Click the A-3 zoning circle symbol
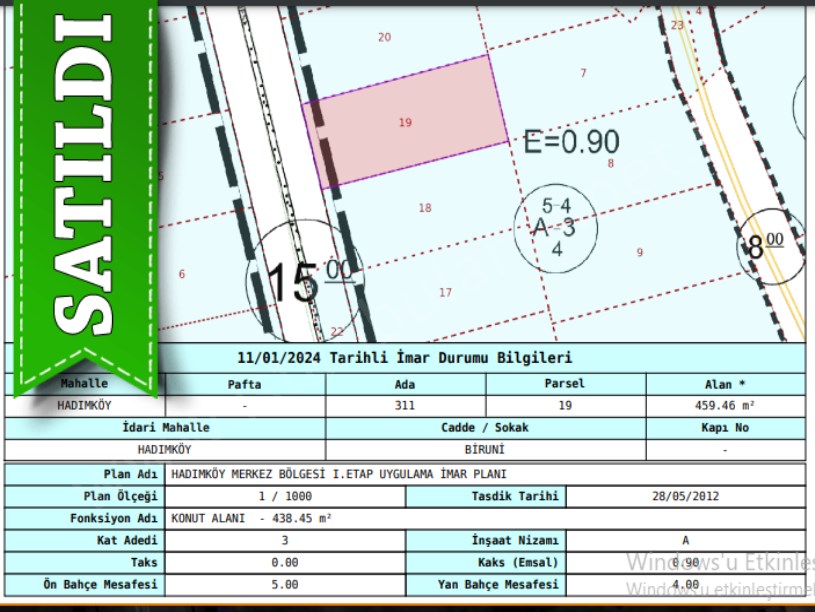Viewport: 815px width, 612px height. [x=556, y=228]
